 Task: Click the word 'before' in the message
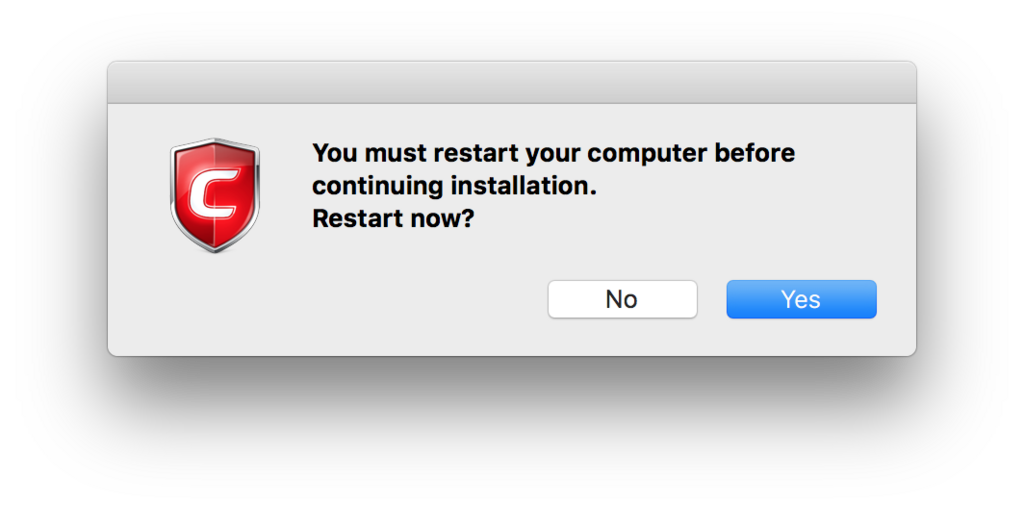755,153
